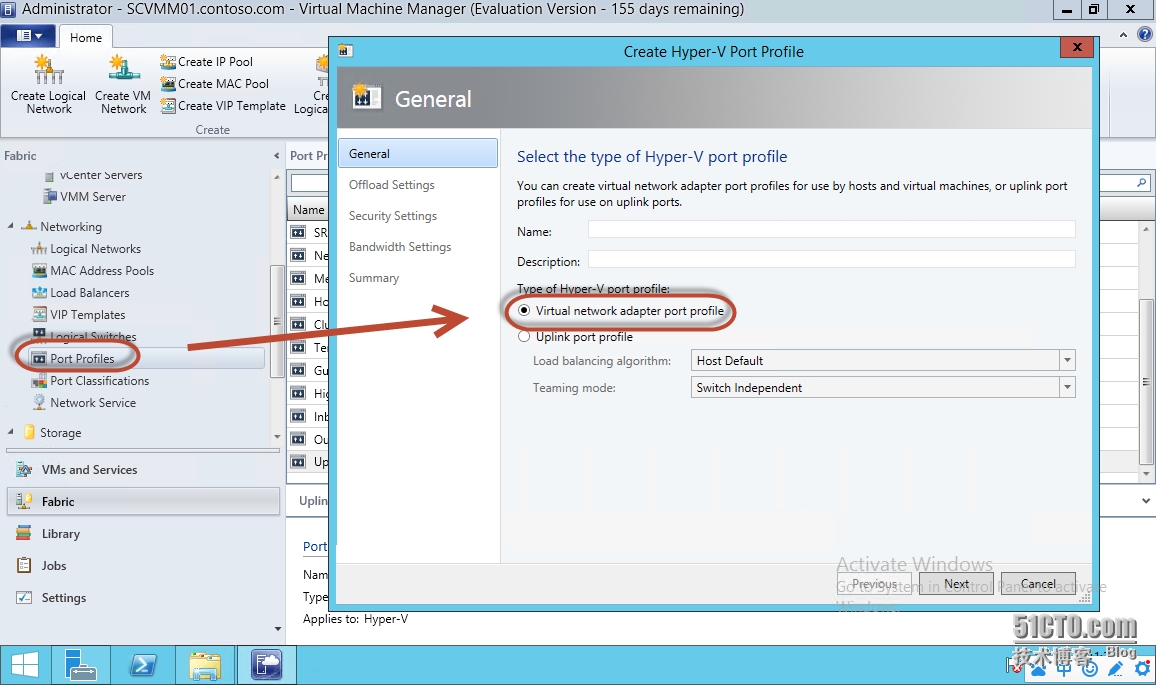Click the Virtual Machine Manager taskbar icon
This screenshot has width=1156, height=685.
click(266, 665)
